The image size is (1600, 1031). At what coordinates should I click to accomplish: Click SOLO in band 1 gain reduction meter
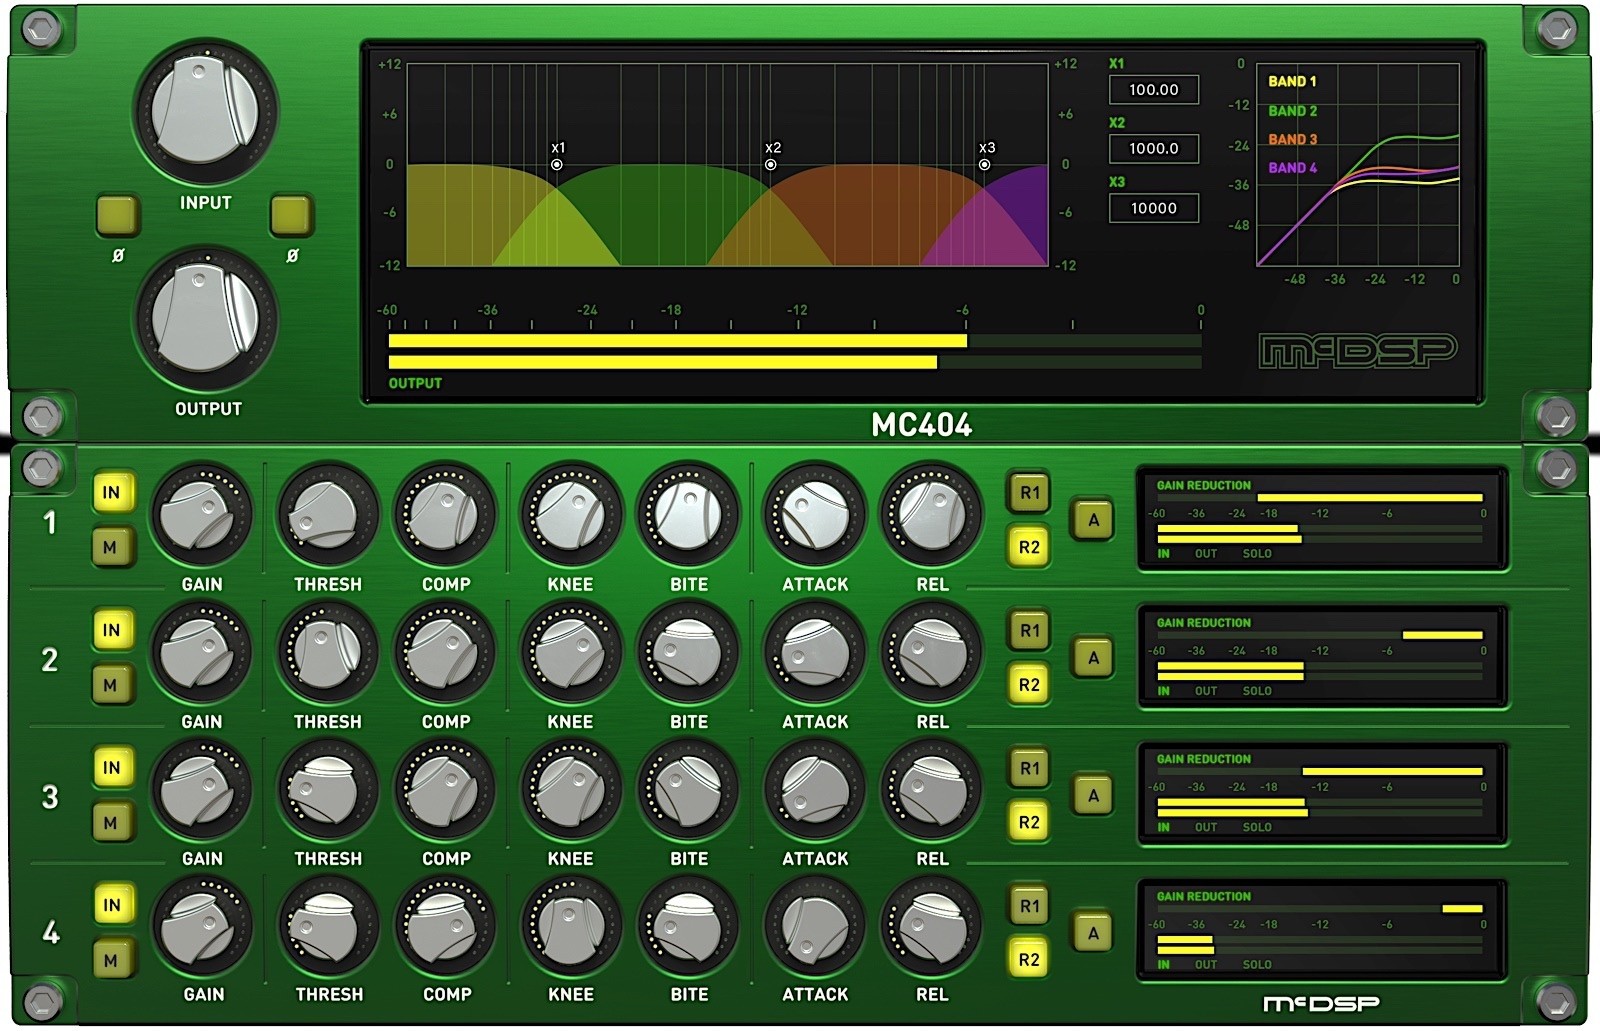coord(1257,553)
